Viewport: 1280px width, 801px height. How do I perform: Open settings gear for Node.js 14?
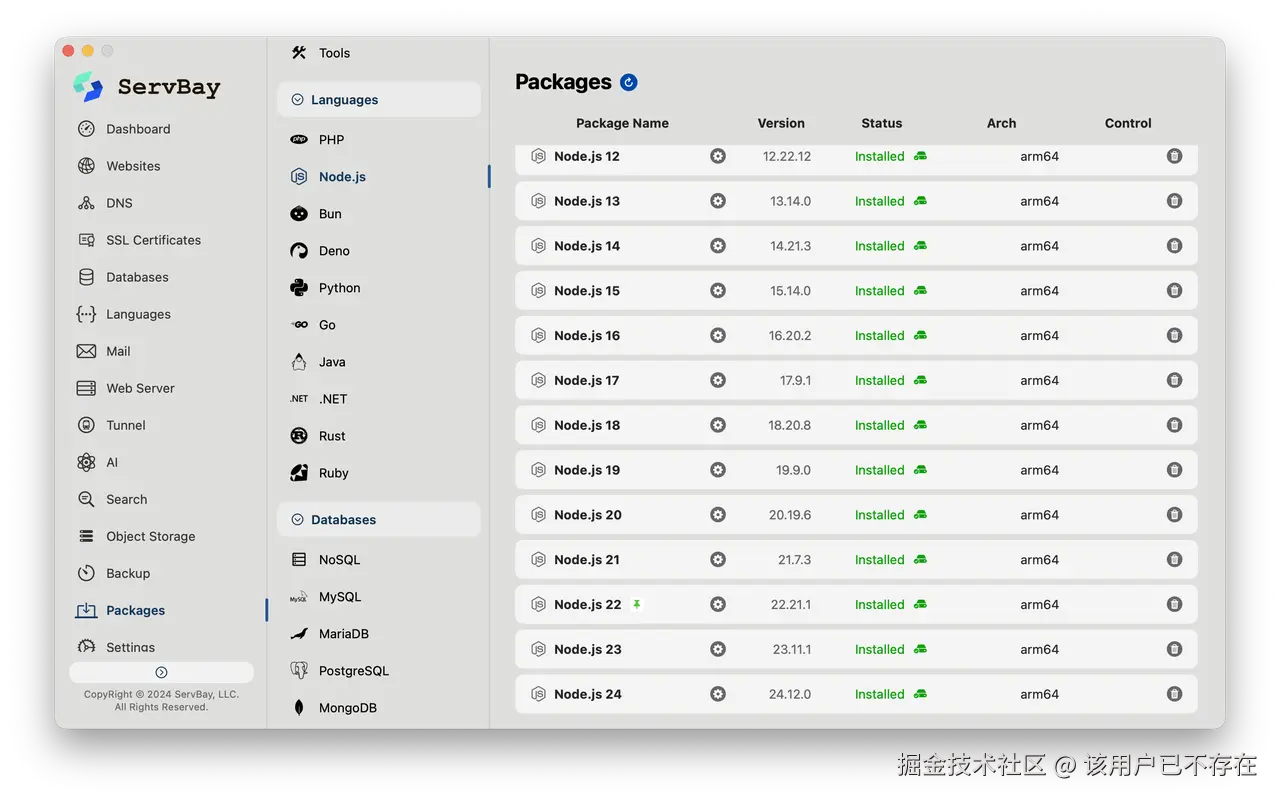click(718, 246)
